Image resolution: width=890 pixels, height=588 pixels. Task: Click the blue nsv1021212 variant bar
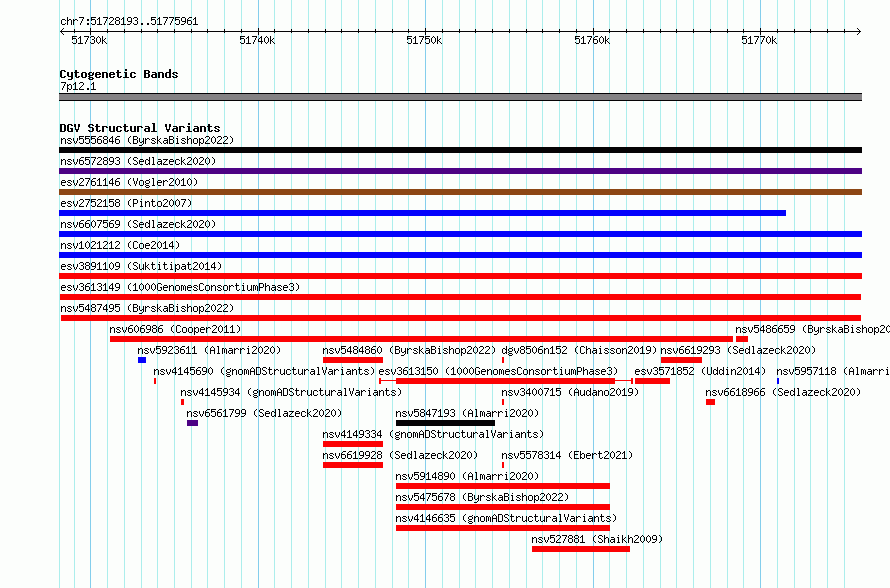click(x=460, y=255)
